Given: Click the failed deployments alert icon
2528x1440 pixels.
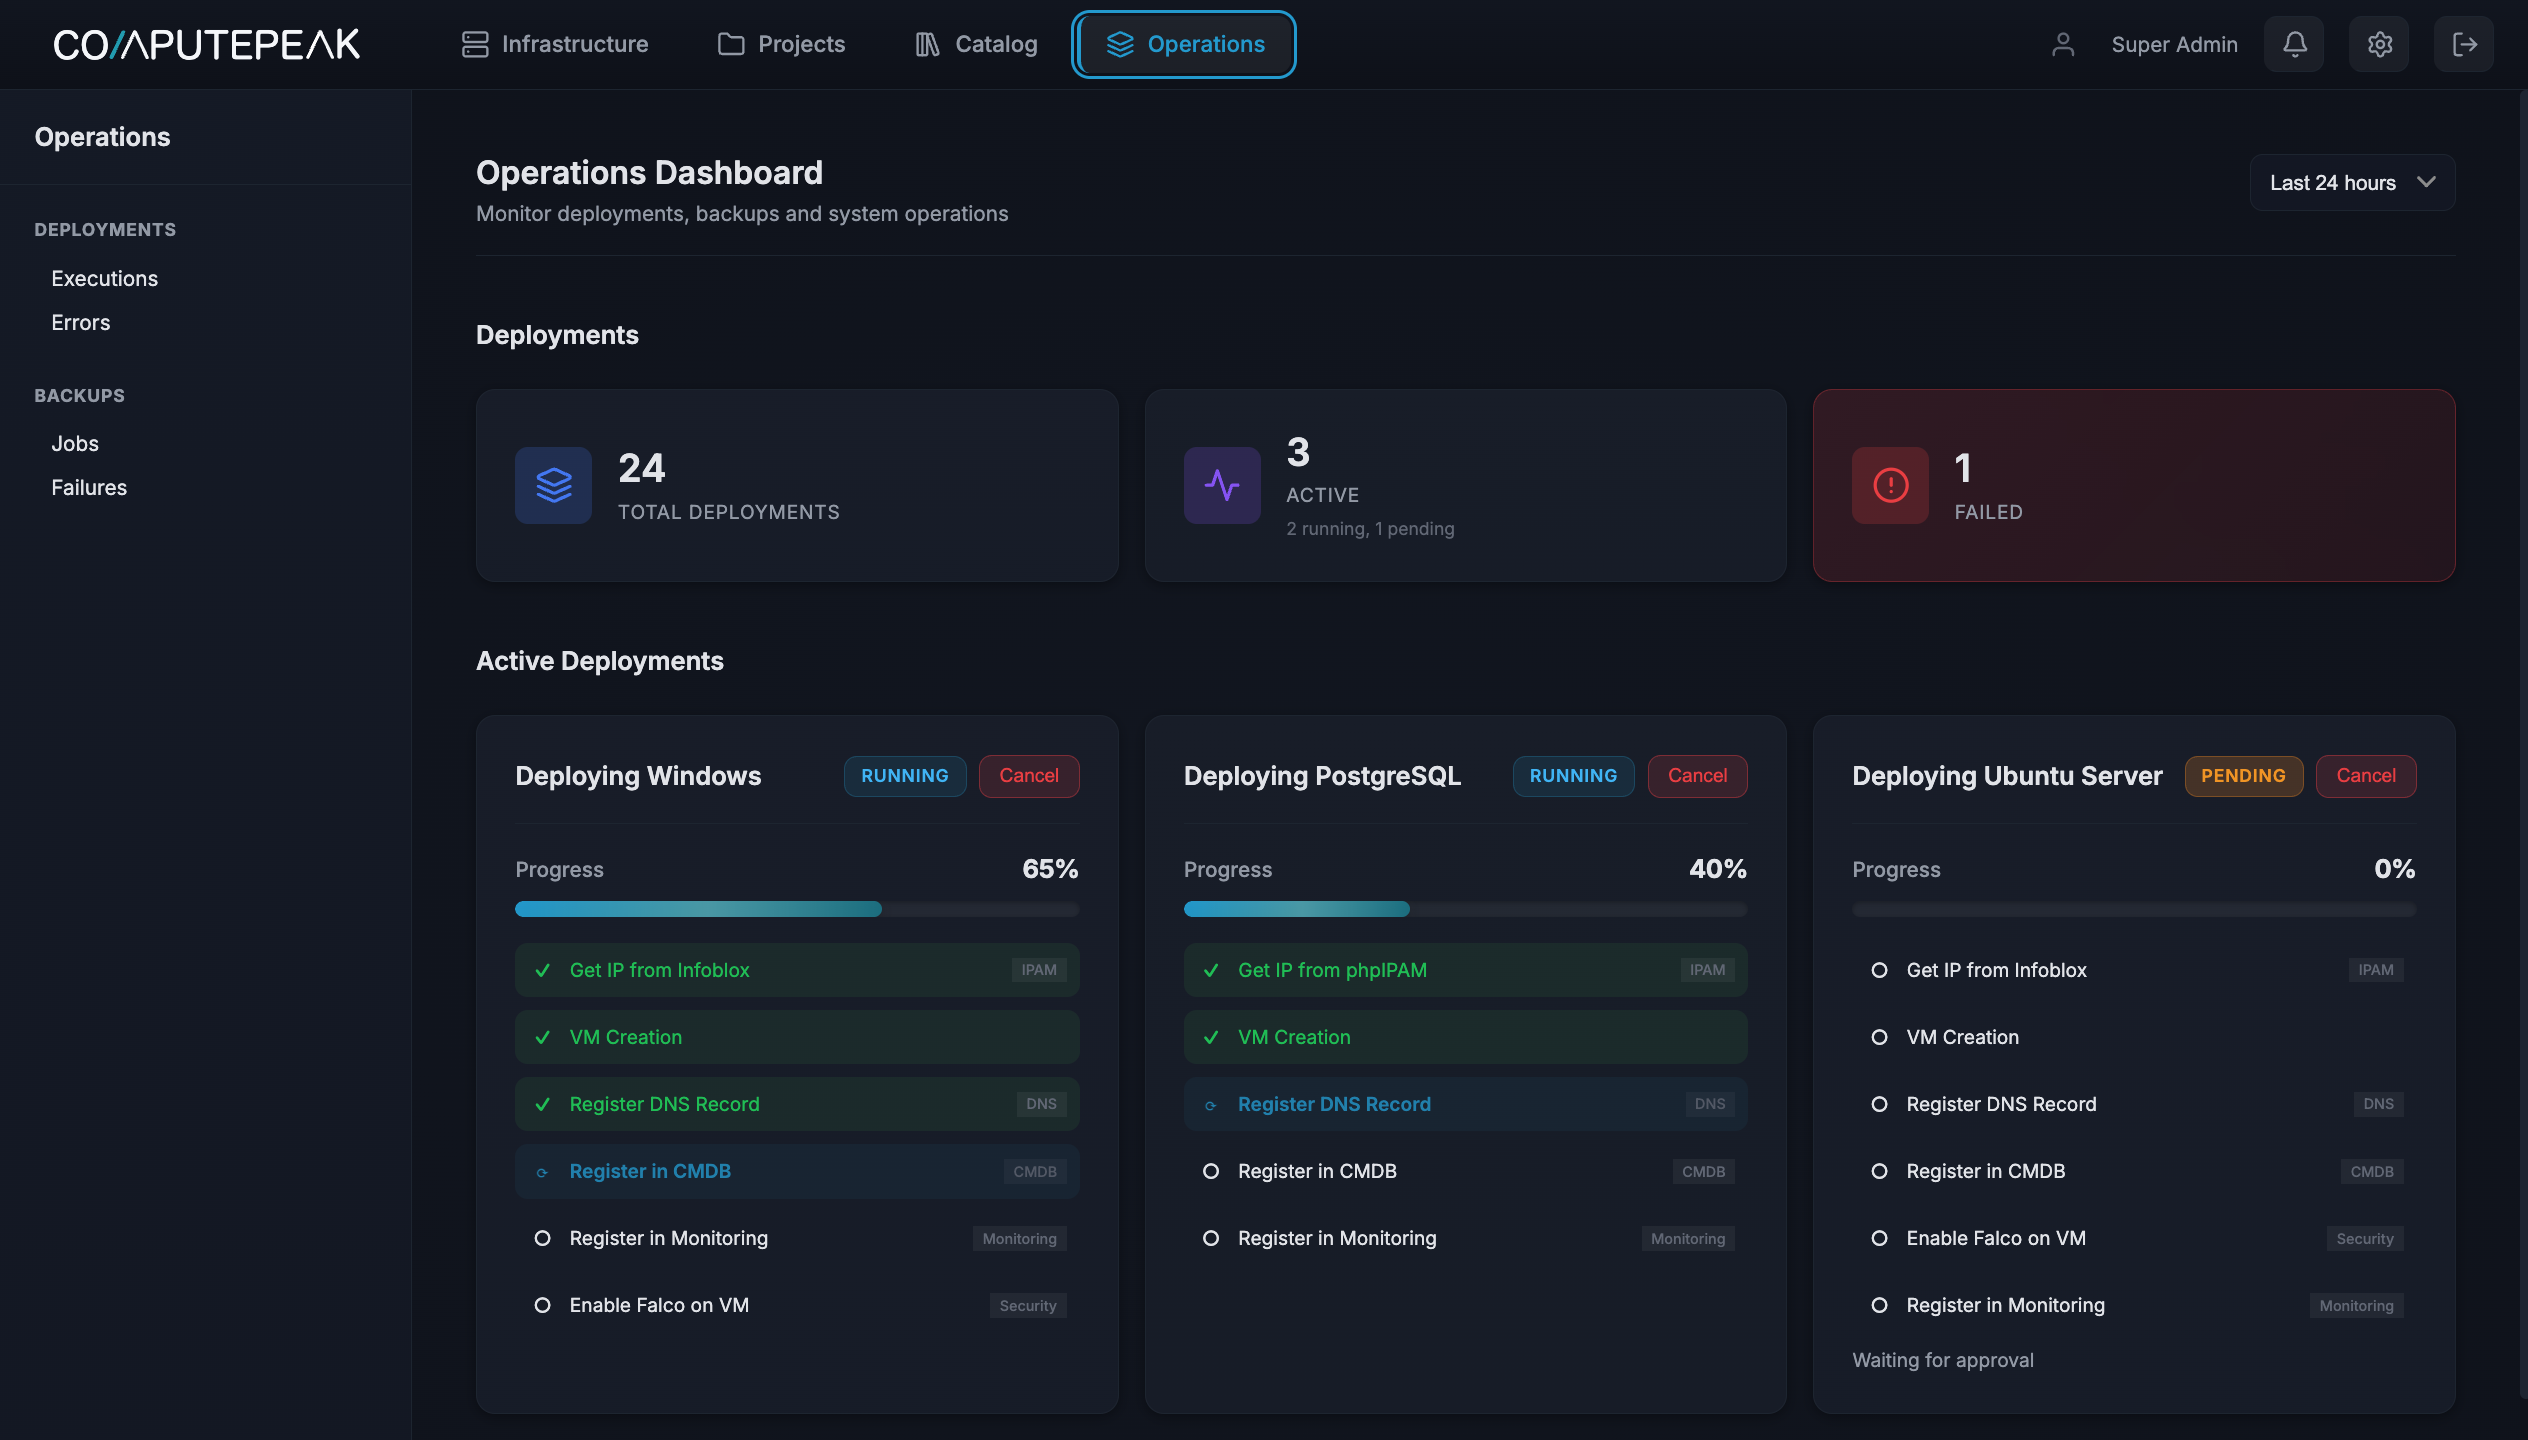Looking at the screenshot, I should click(1888, 485).
